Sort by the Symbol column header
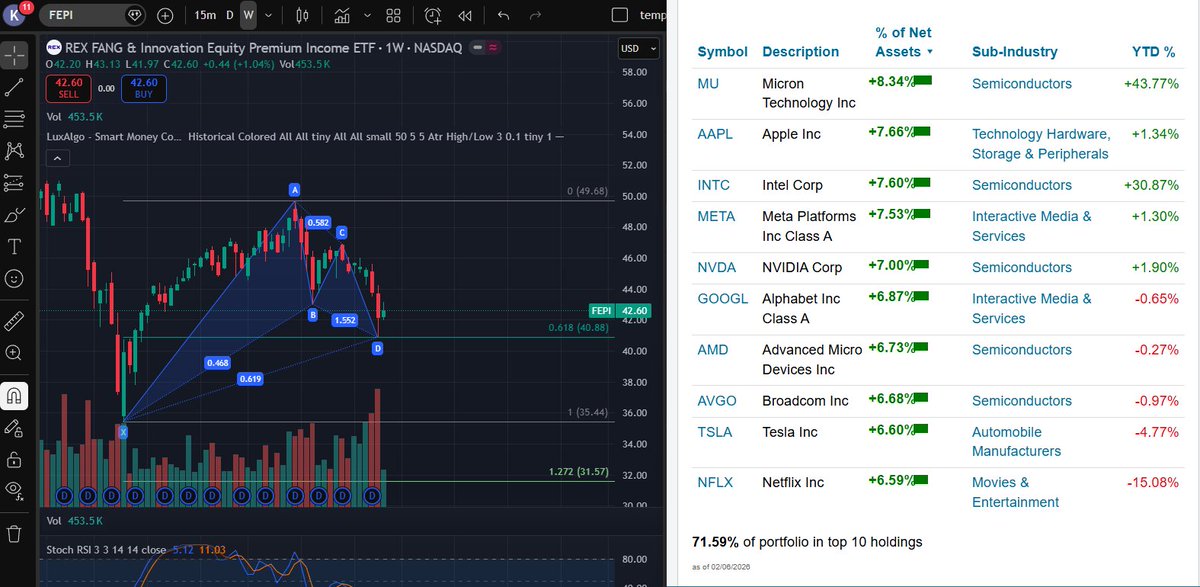1200x587 pixels. pos(722,52)
